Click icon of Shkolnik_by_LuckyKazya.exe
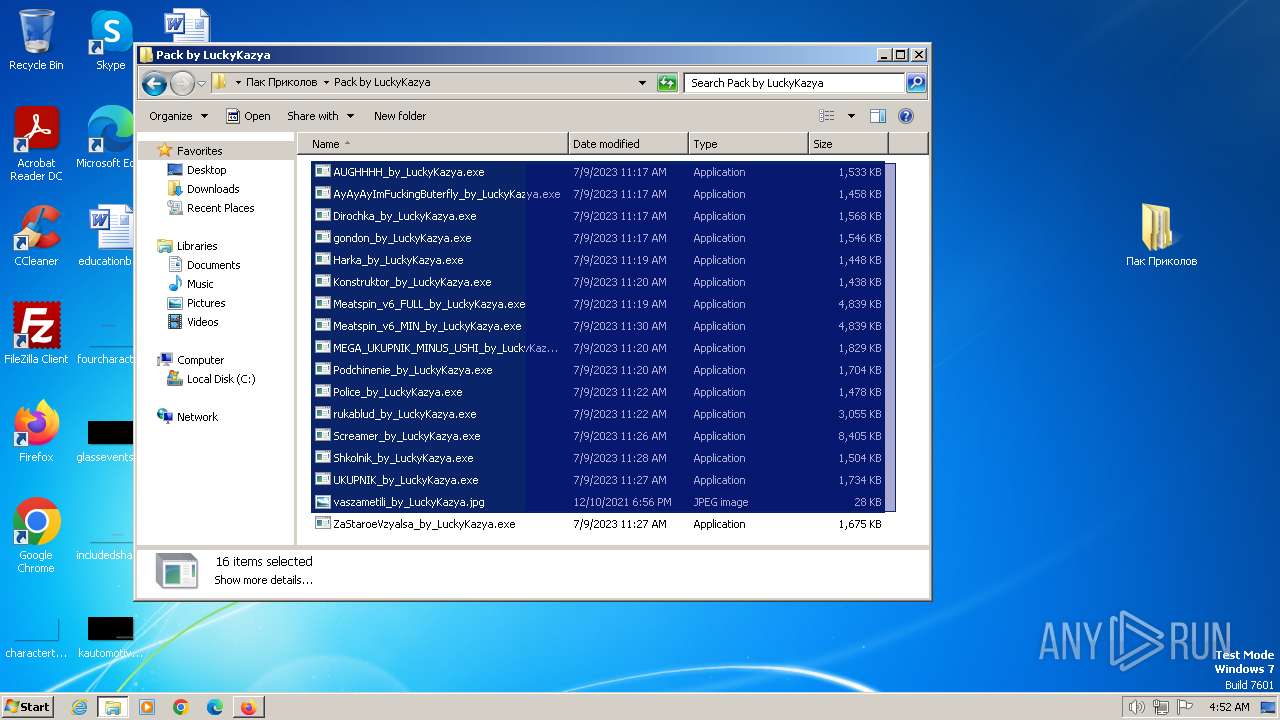Image resolution: width=1280 pixels, height=720 pixels. (x=323, y=457)
